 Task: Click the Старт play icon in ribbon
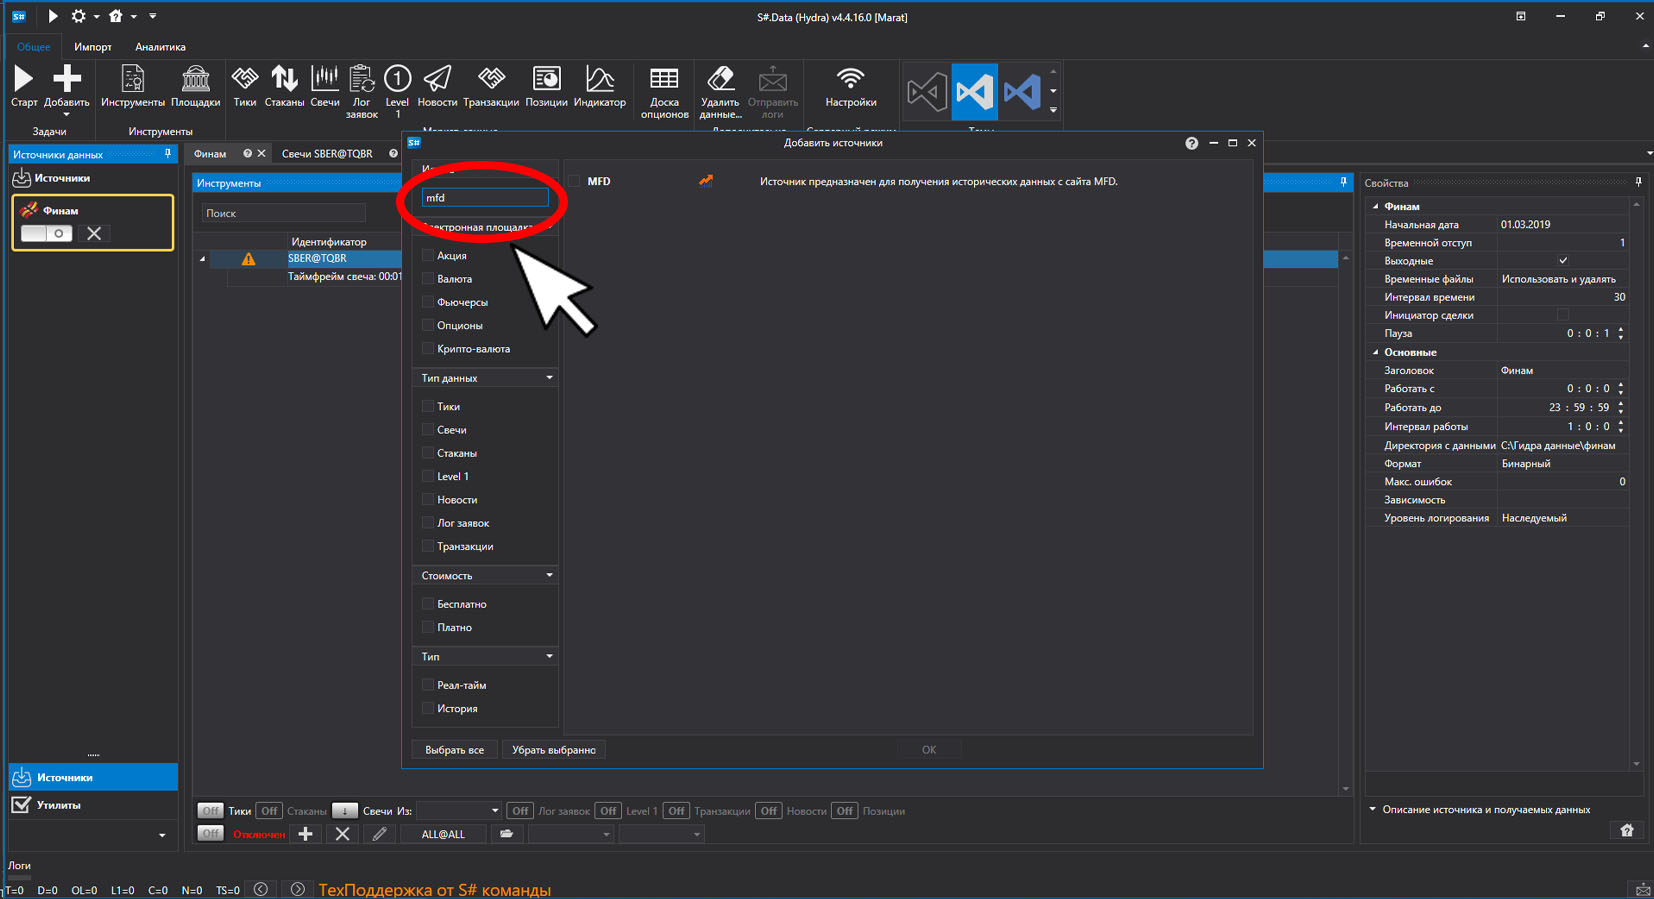click(24, 79)
